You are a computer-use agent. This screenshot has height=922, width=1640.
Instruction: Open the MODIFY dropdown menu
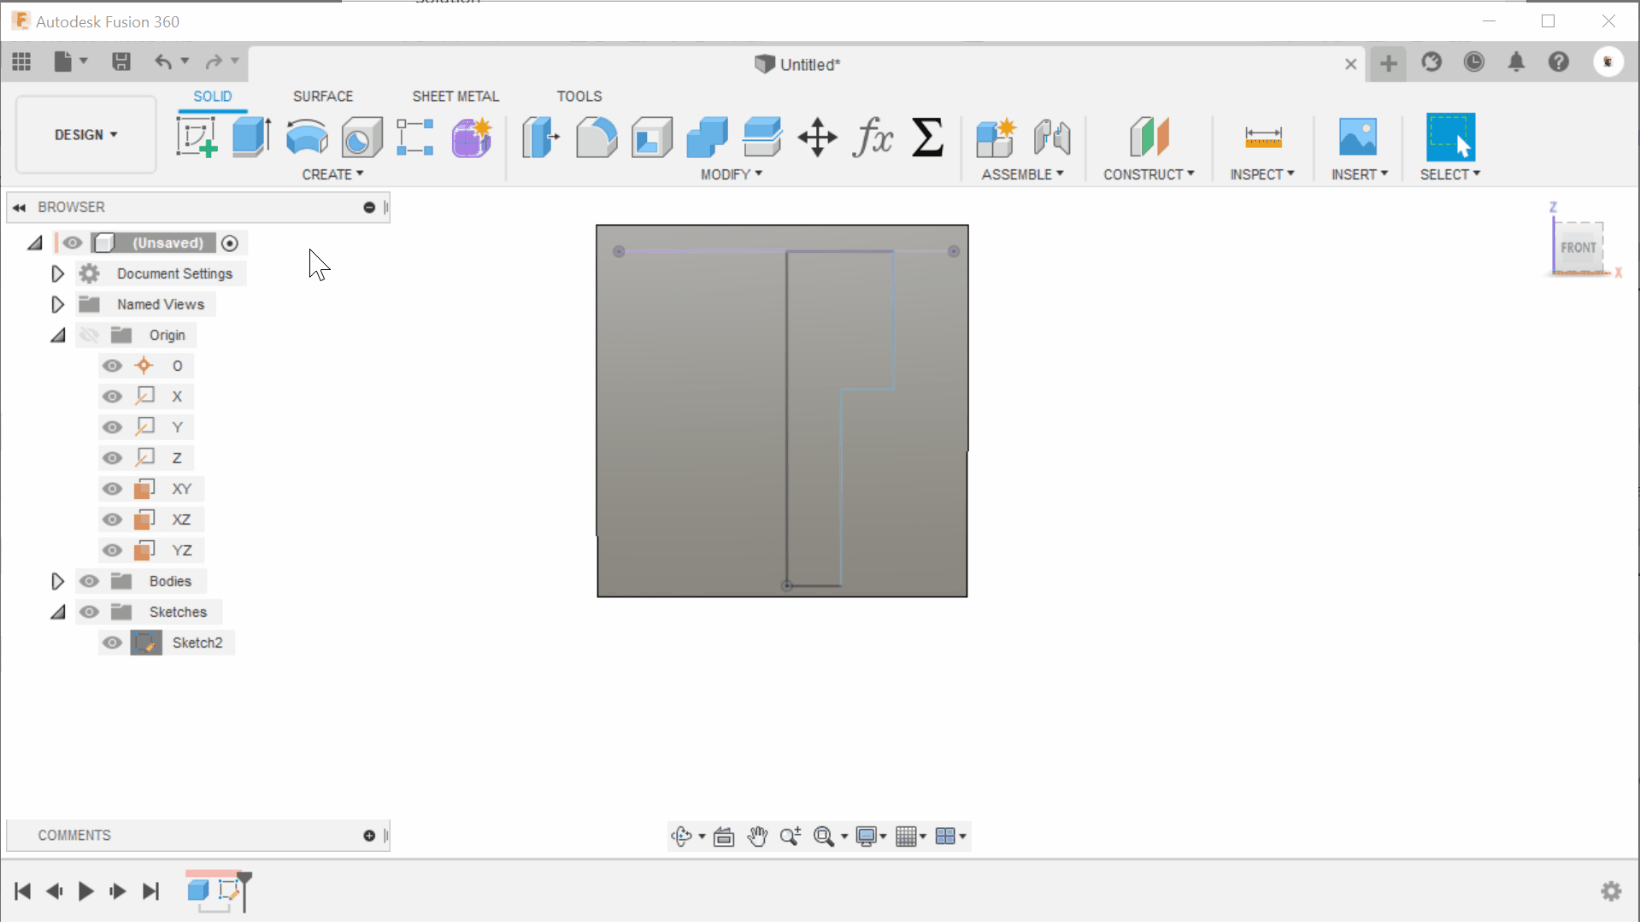coord(731,174)
